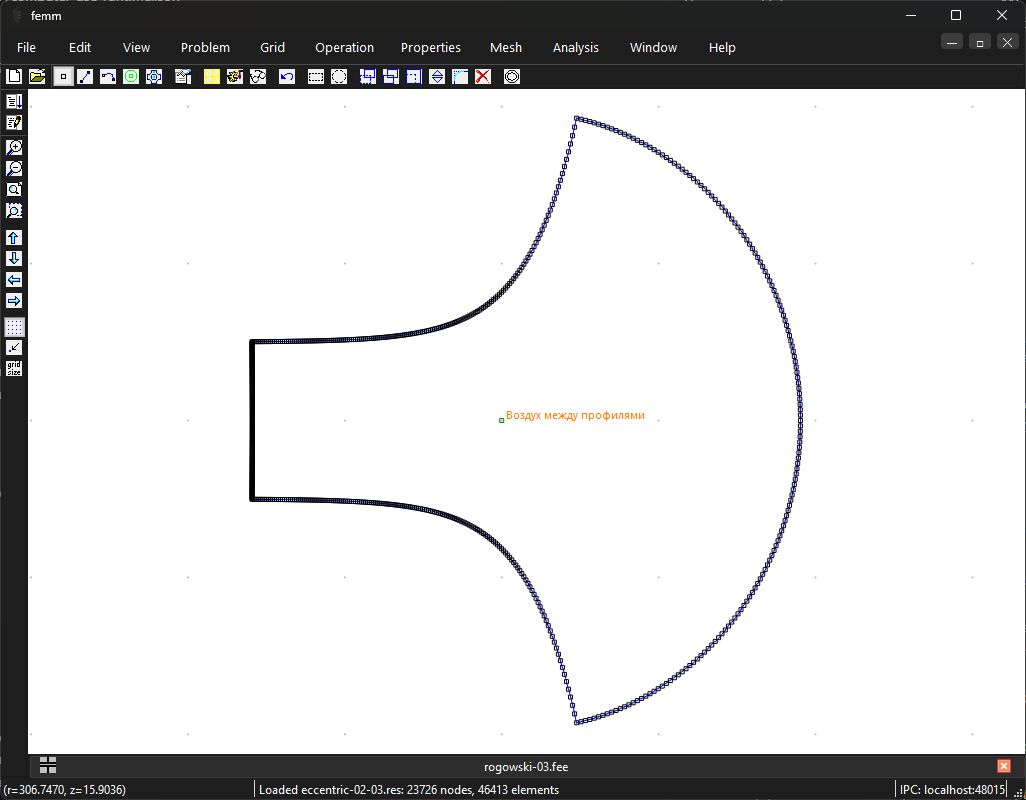Pan the view down with the arrow

click(14, 258)
